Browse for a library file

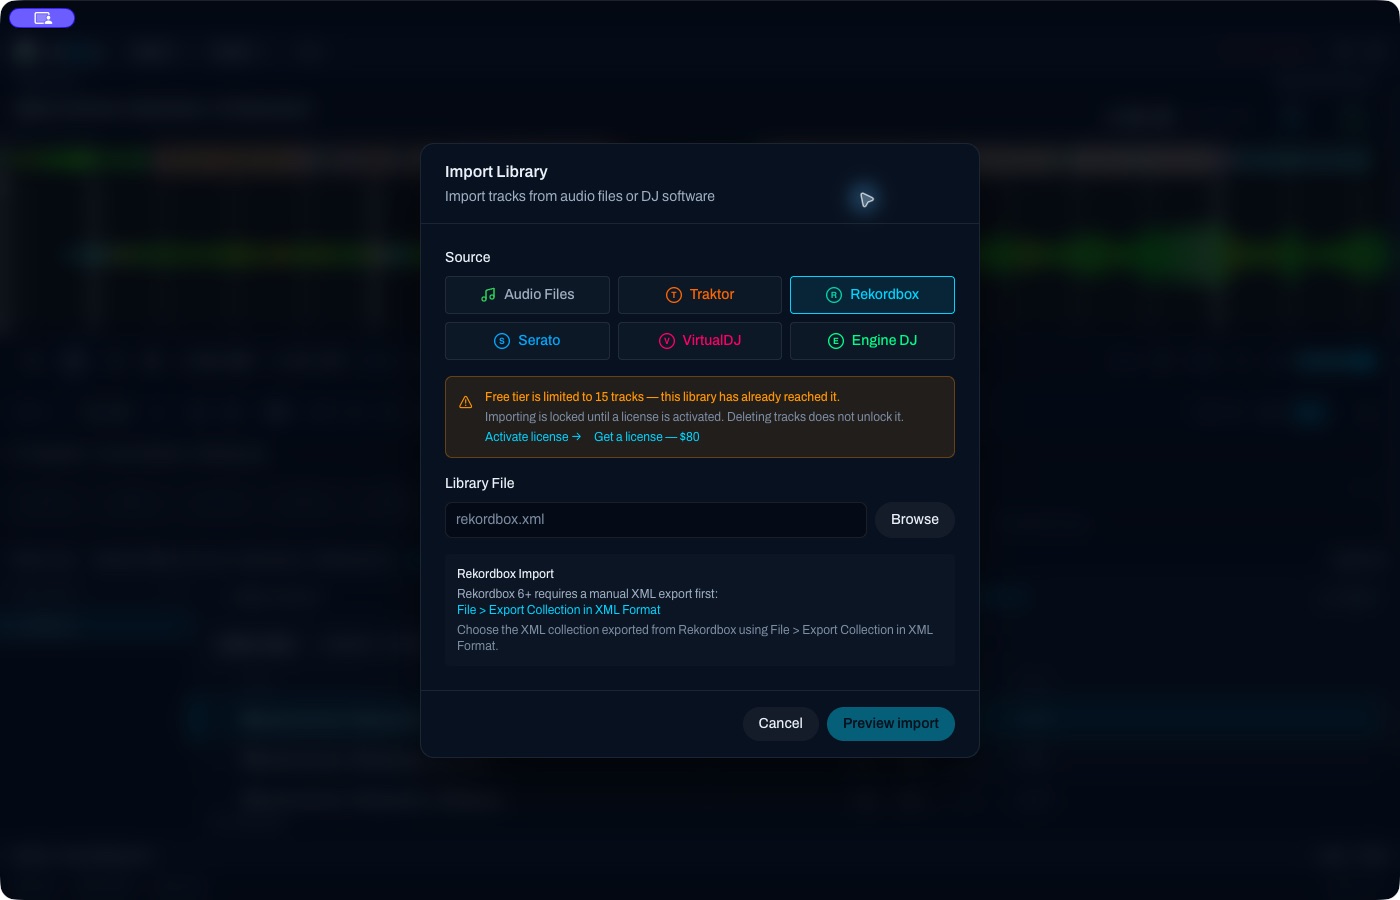[915, 520]
